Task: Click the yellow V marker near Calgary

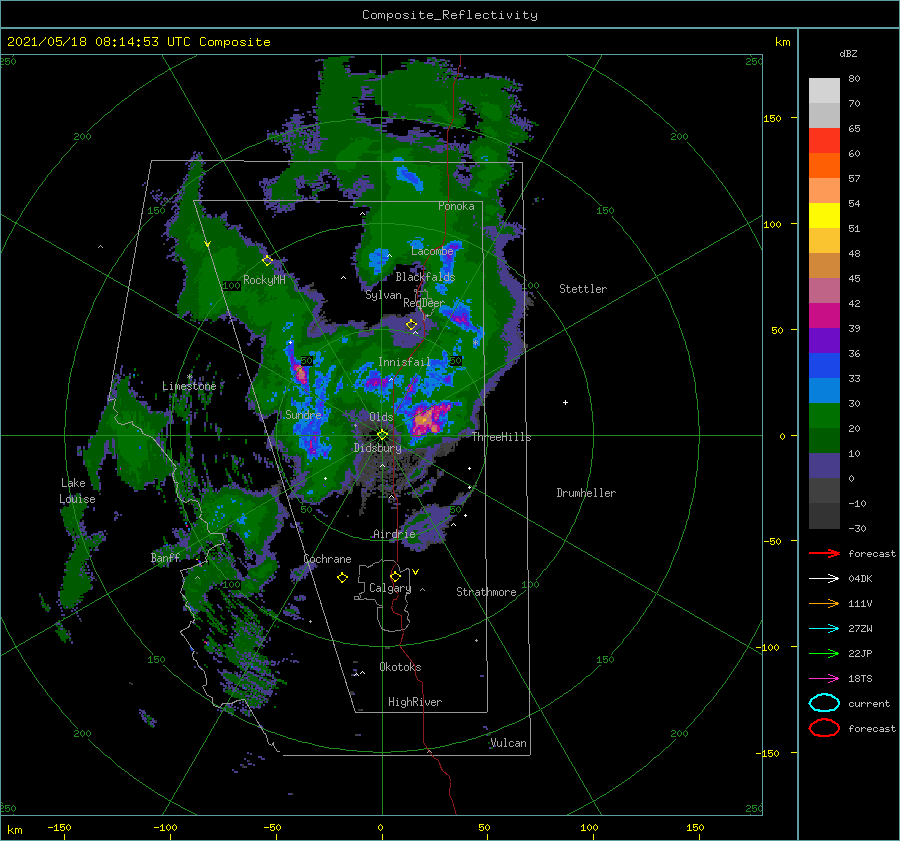Action: click(x=415, y=572)
